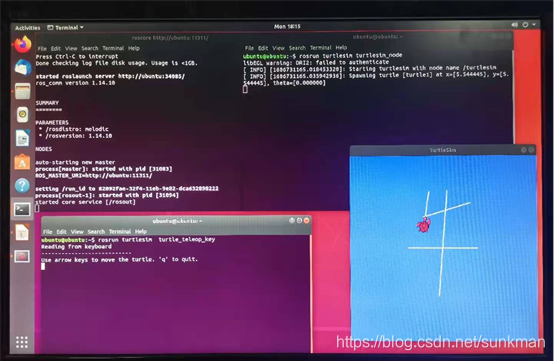Click 'Reading from keyboard' line
555x361 pixels.
(x=76, y=247)
